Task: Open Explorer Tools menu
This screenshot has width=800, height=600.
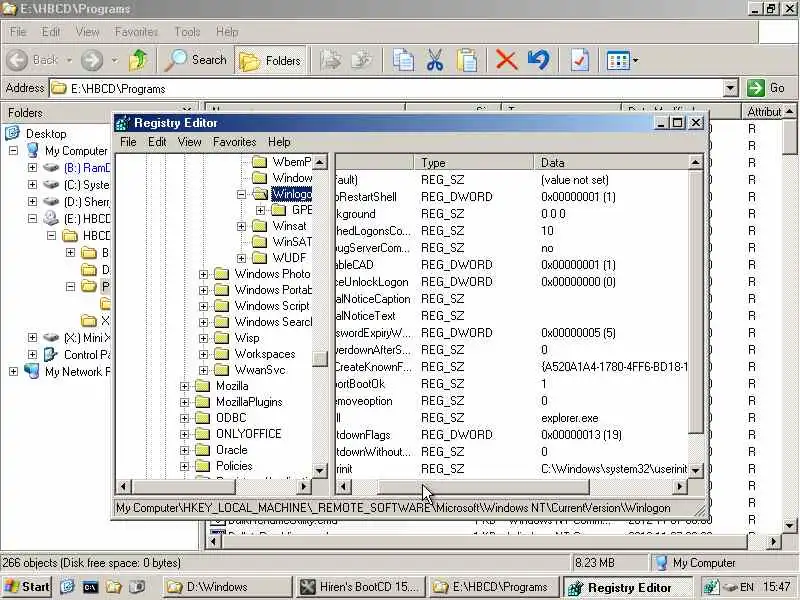Action: point(187,32)
